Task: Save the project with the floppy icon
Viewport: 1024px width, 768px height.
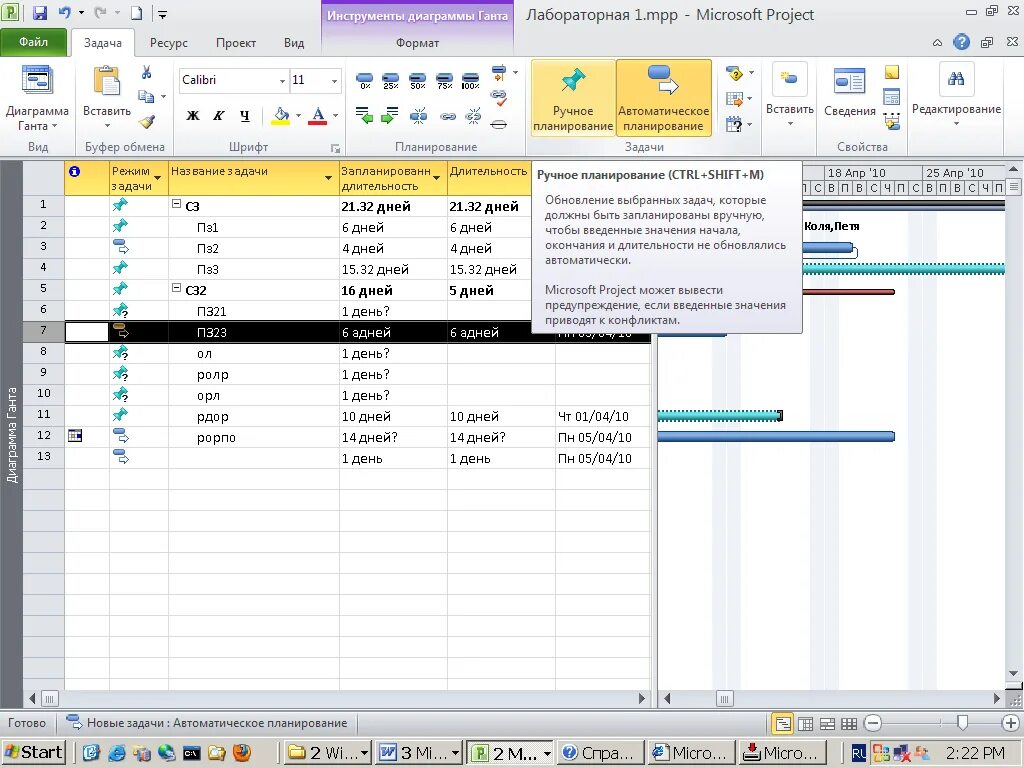Action: [x=40, y=12]
